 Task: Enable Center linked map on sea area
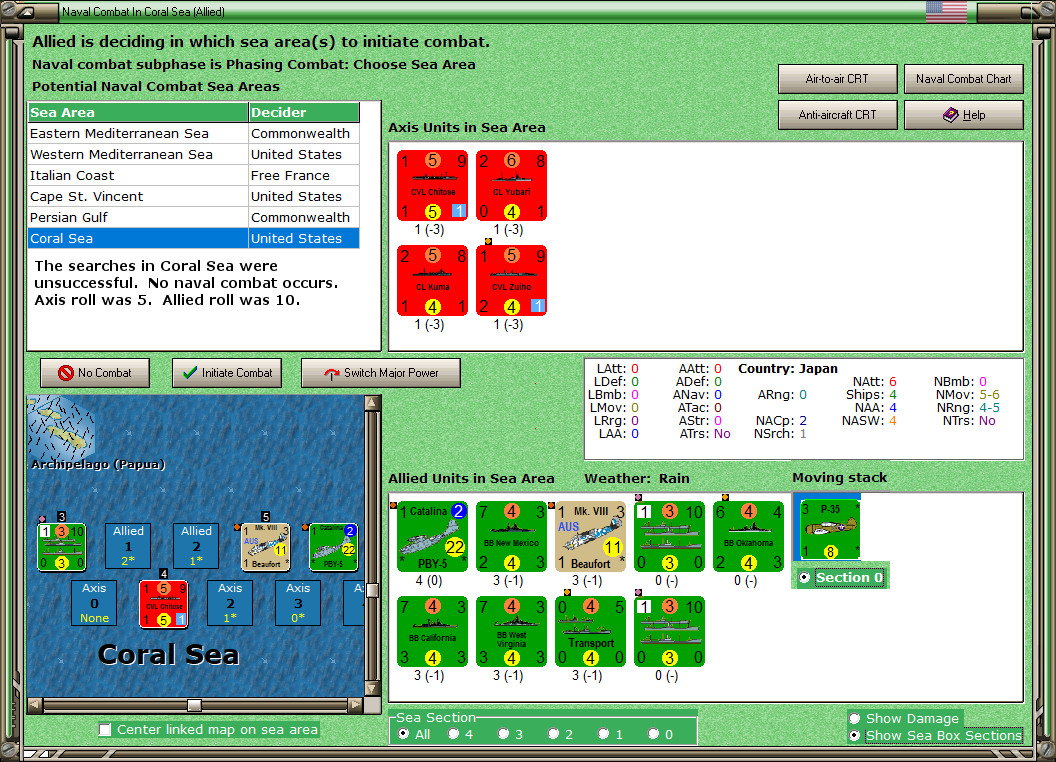click(105, 730)
